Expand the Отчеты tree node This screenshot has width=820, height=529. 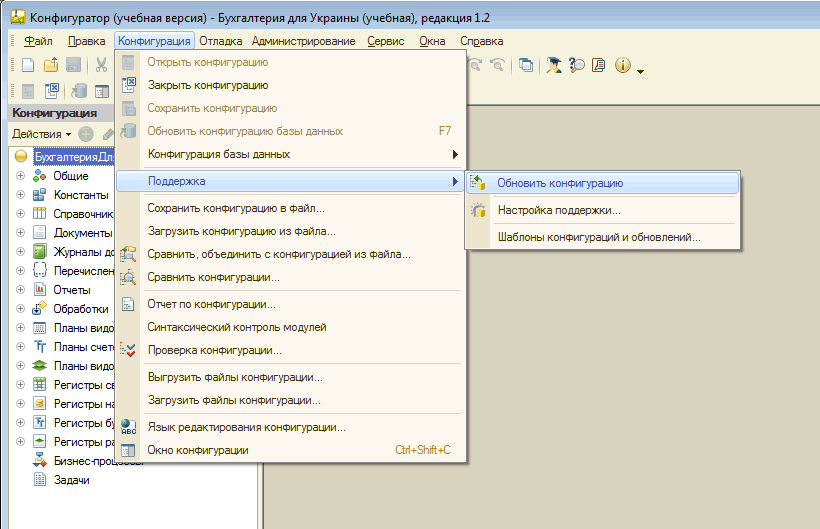tap(20, 290)
